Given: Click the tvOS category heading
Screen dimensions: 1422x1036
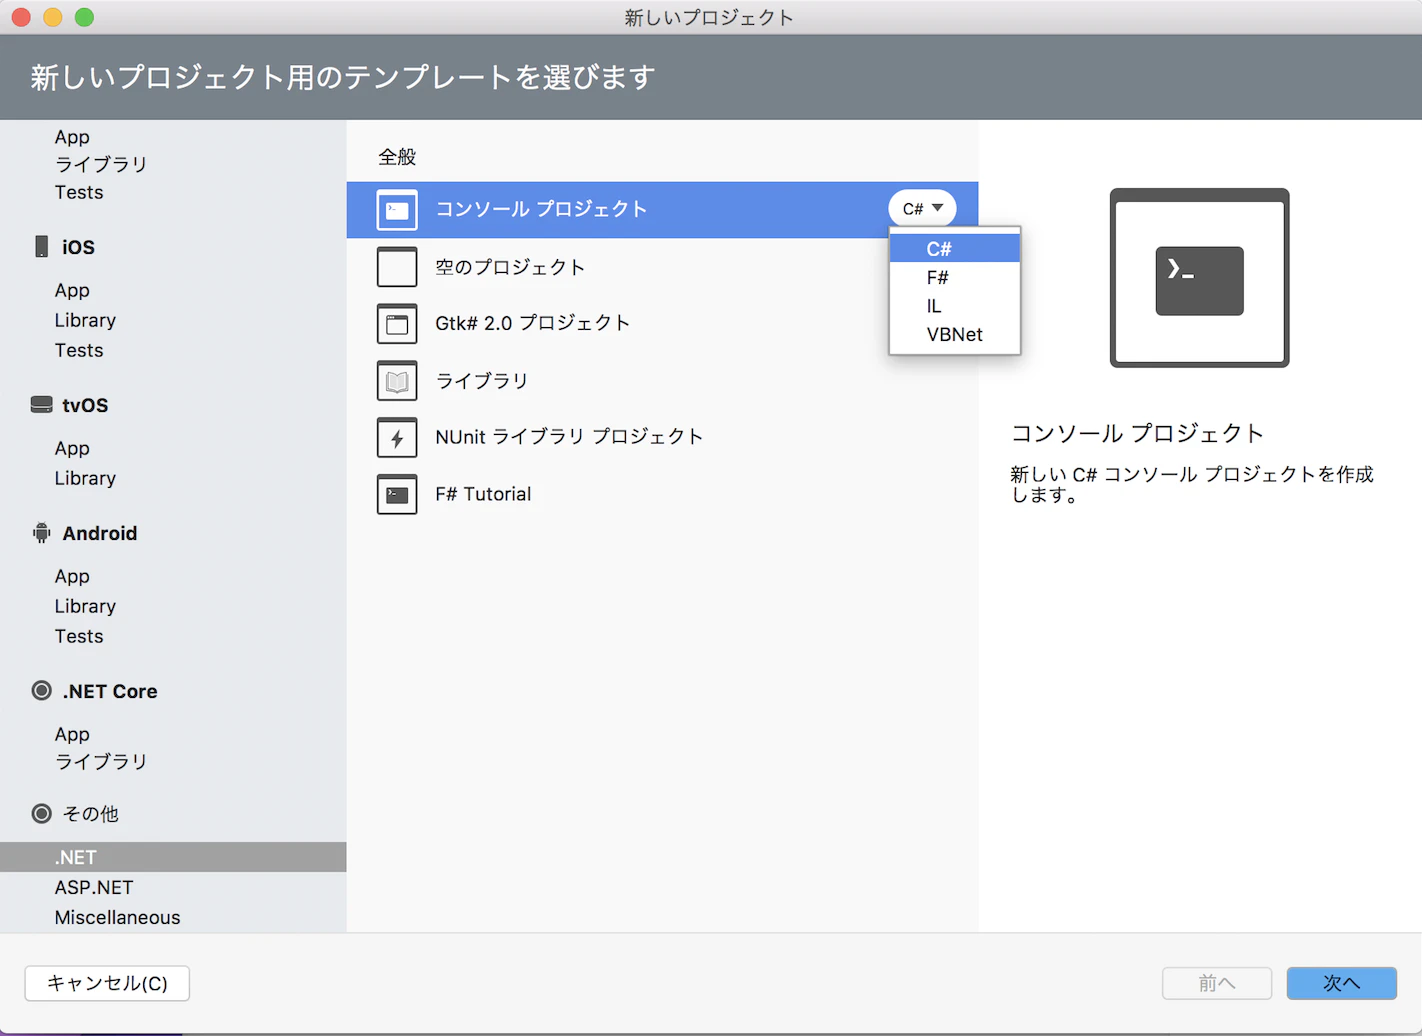Looking at the screenshot, I should tap(85, 405).
